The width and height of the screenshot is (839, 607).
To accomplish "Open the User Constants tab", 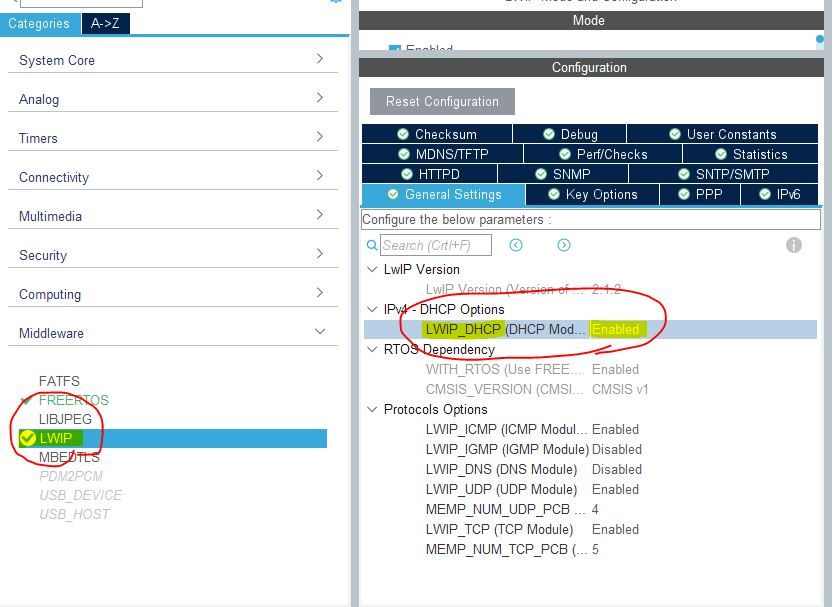I will click(x=722, y=134).
